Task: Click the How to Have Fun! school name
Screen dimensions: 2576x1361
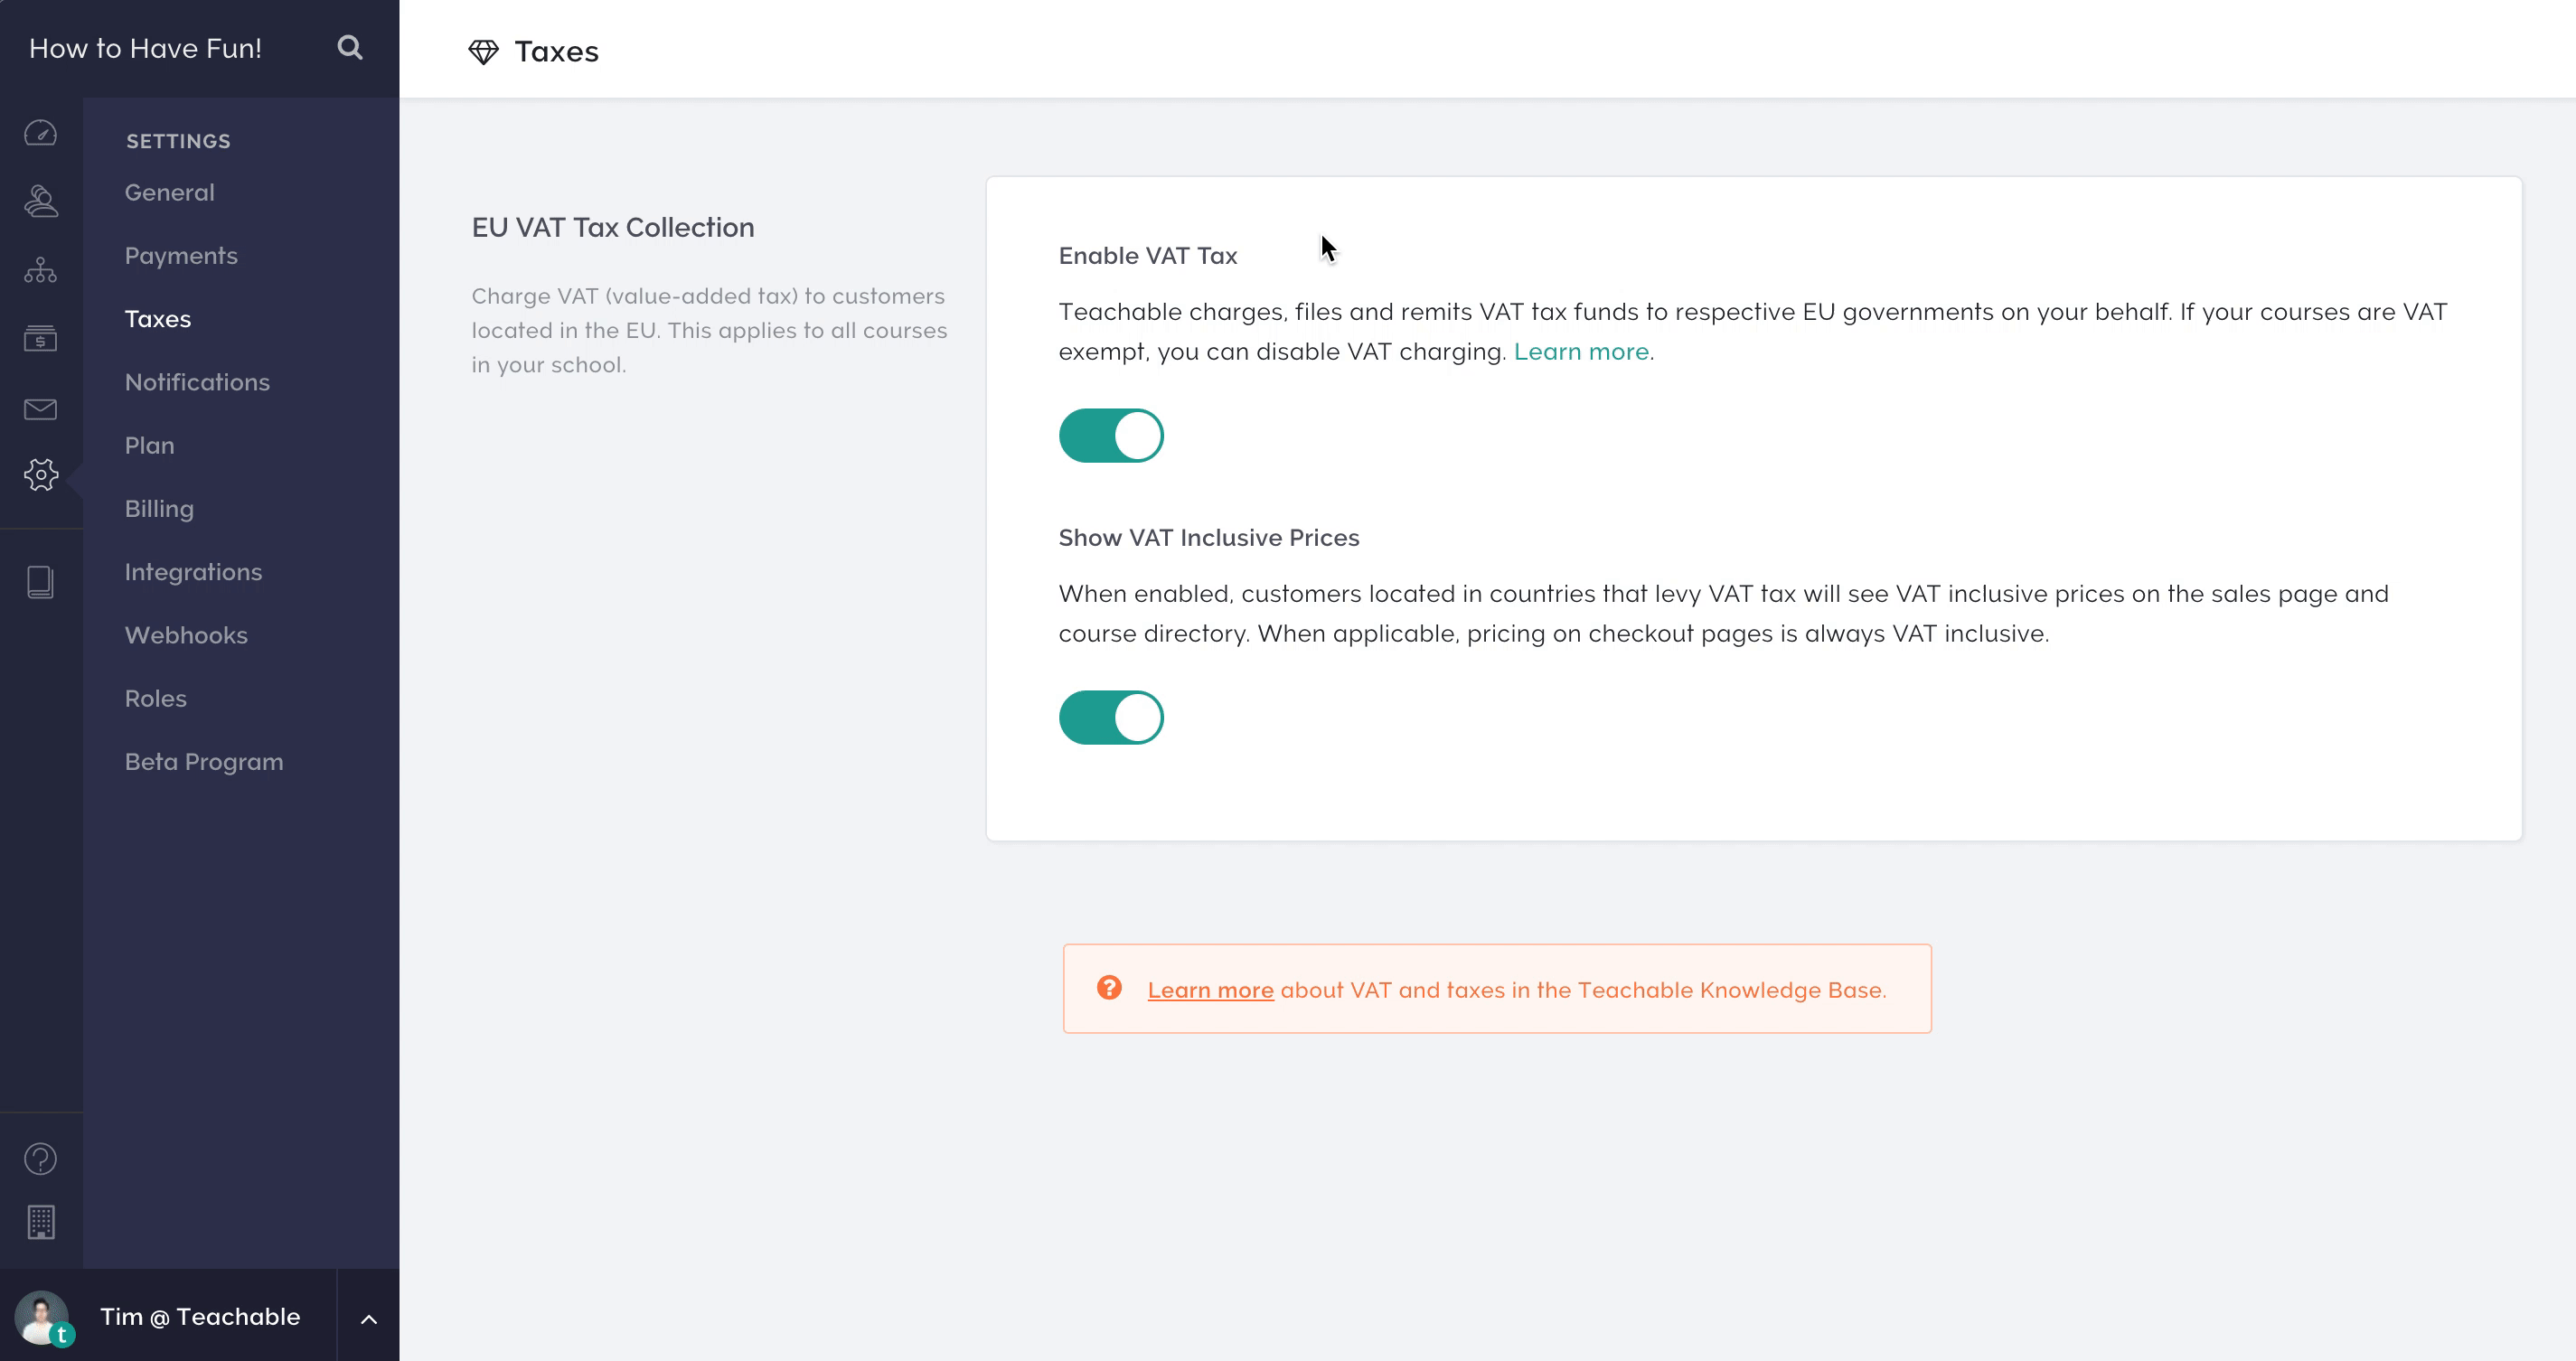Action: coord(145,48)
